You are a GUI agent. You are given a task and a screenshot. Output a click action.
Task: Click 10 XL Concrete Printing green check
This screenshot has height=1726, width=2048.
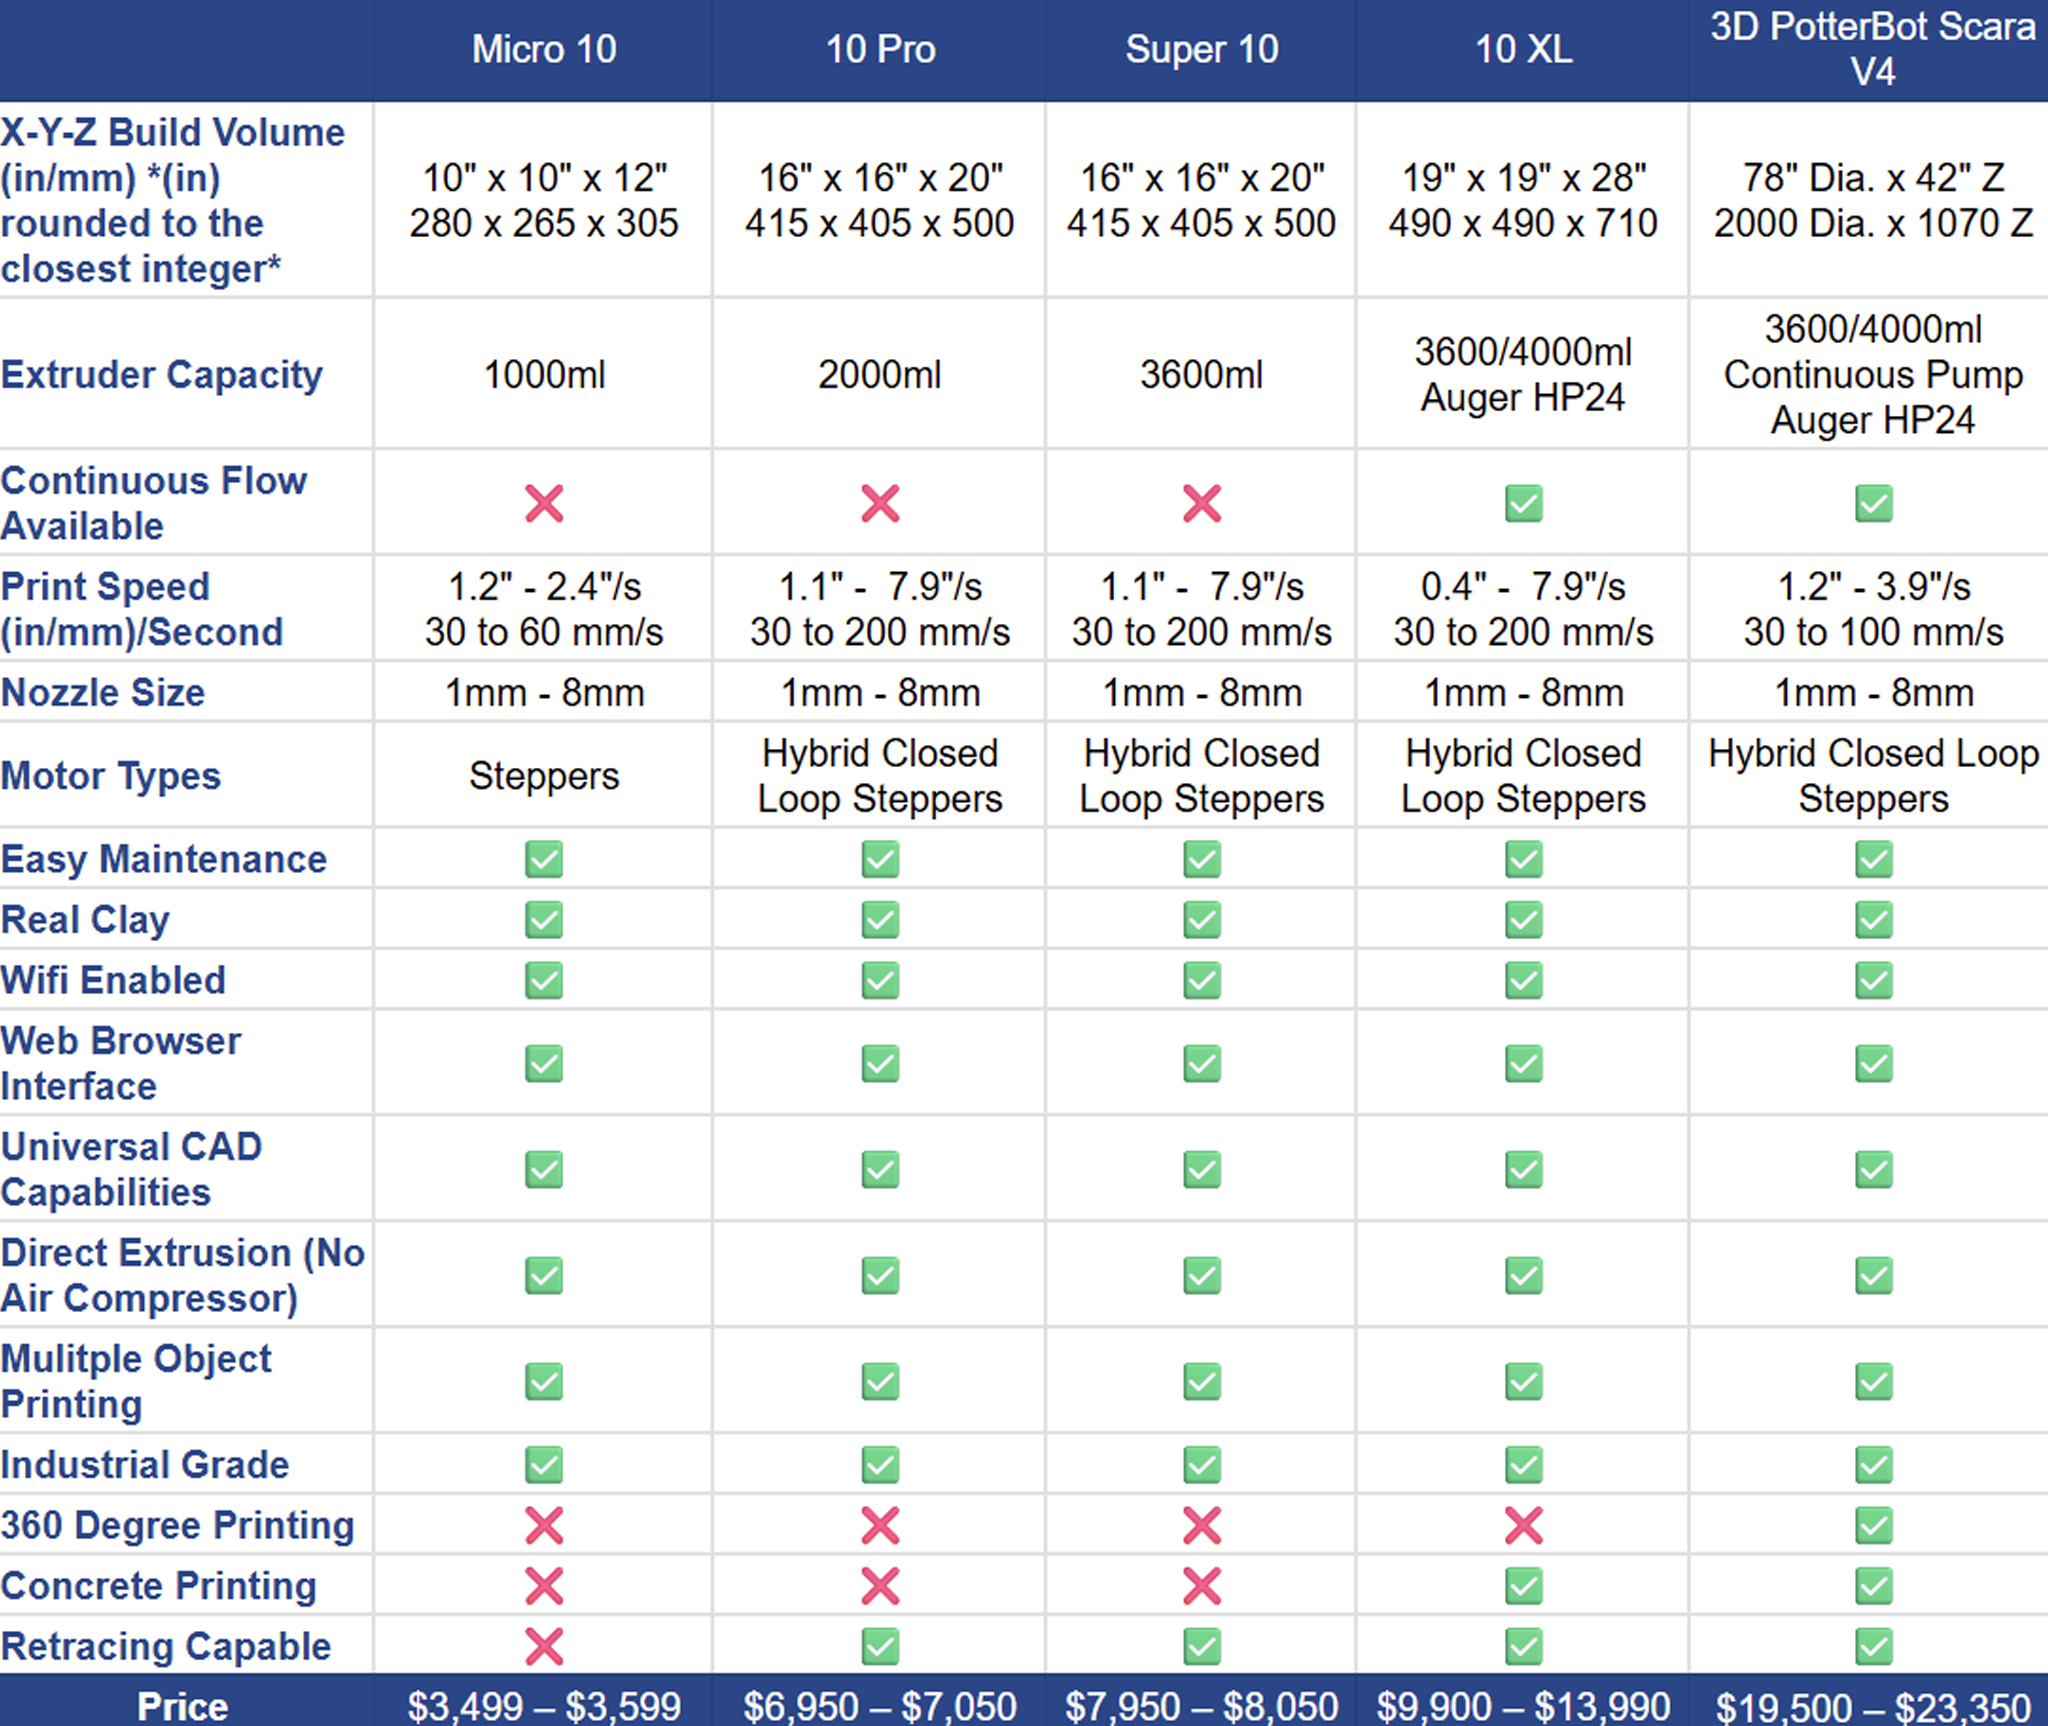coord(1524,1586)
